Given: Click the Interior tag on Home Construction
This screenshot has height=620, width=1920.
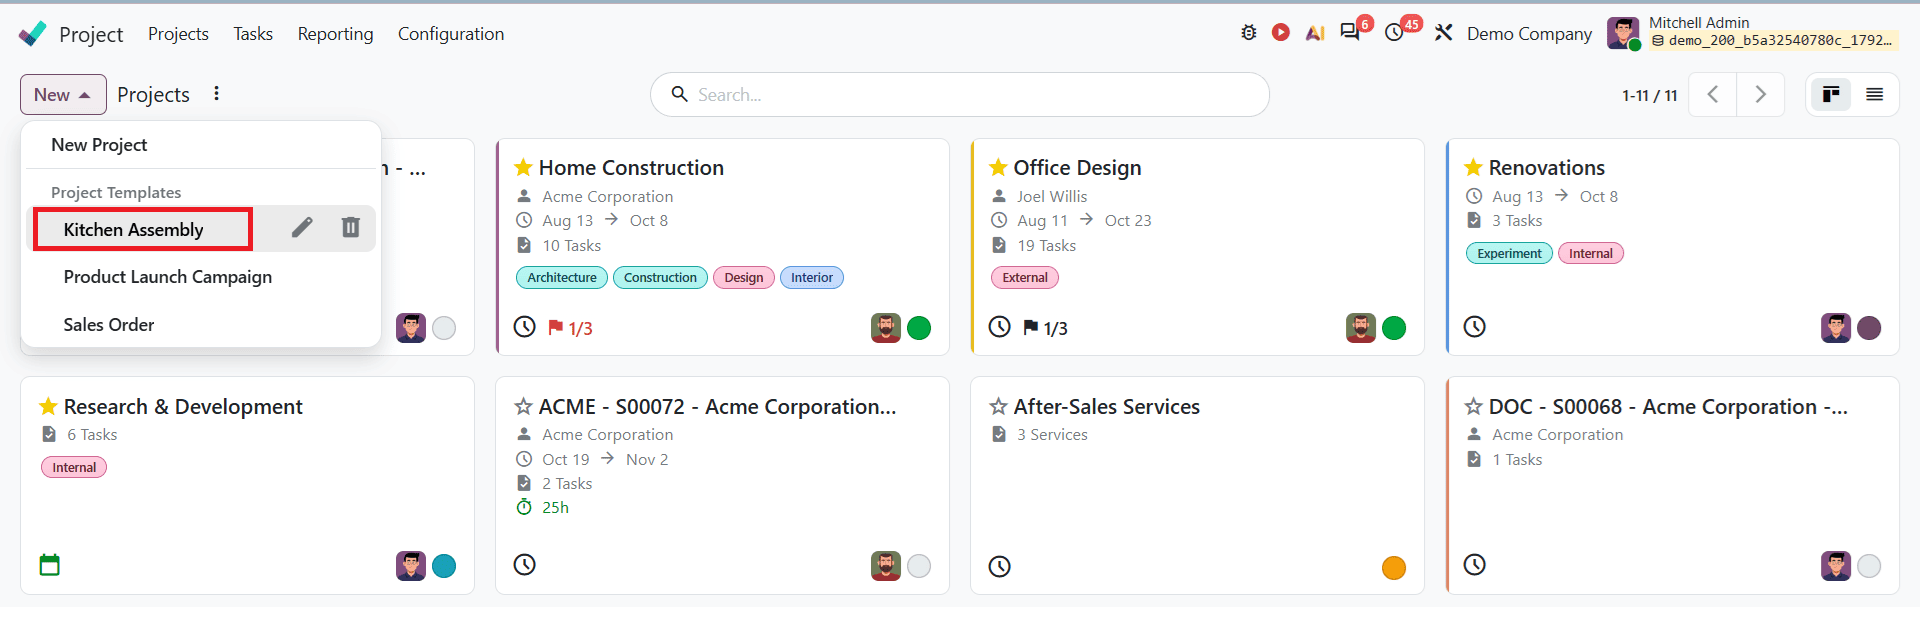Looking at the screenshot, I should pyautogui.click(x=812, y=277).
